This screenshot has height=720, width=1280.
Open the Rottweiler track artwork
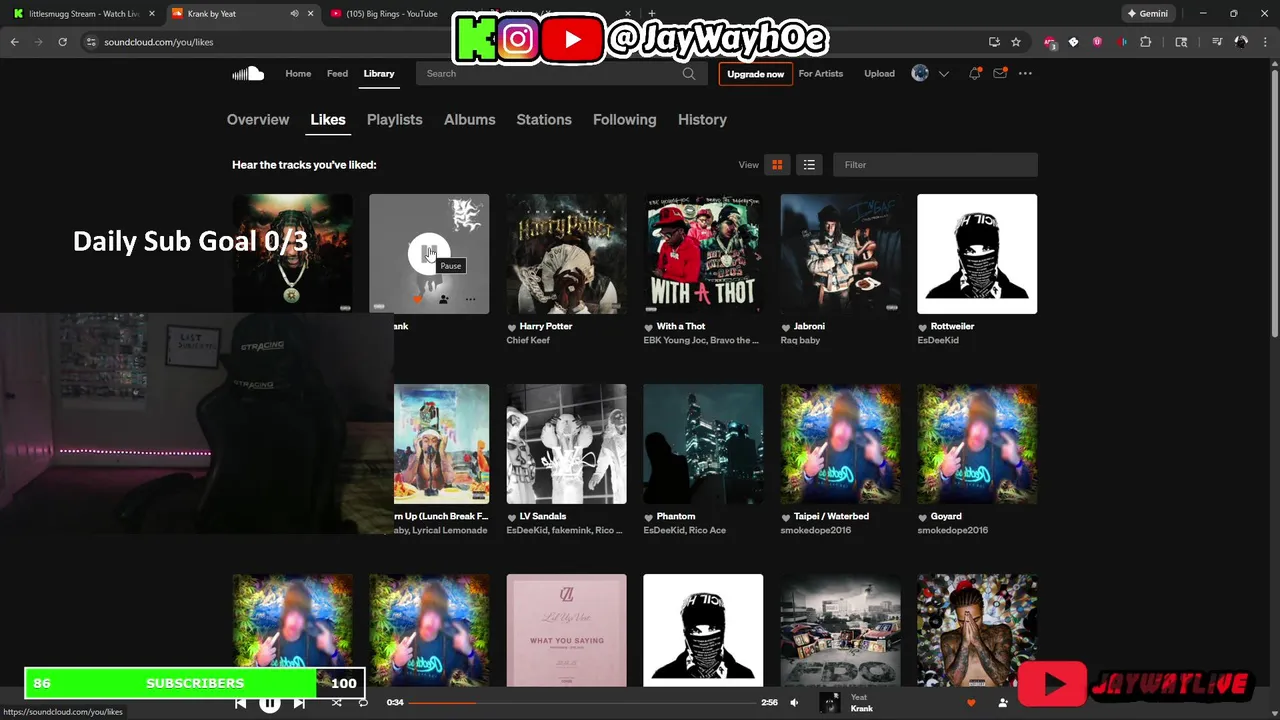977,254
